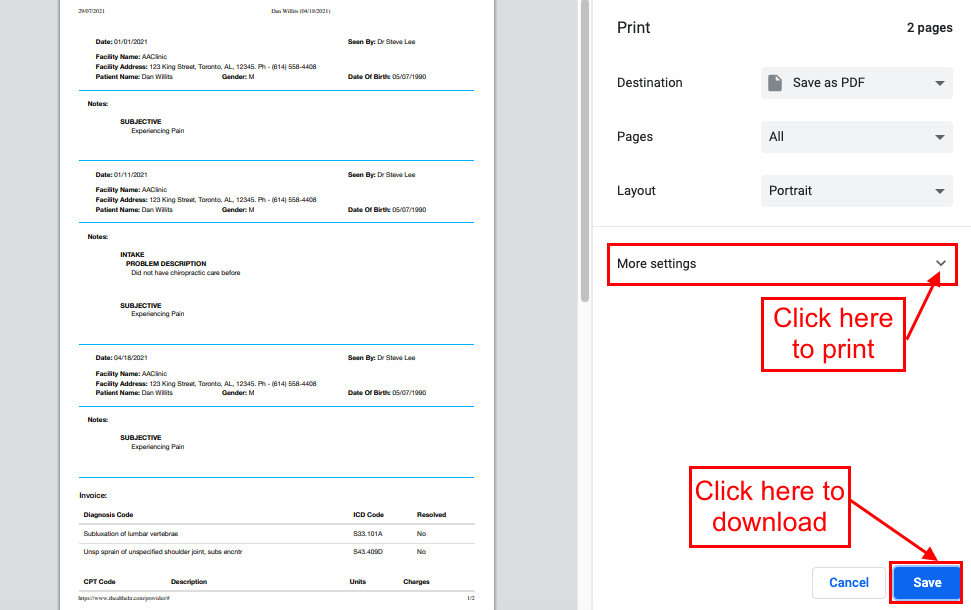The height and width of the screenshot is (610, 971).
Task: Click the "ICD Code" column header
Action: 368,515
